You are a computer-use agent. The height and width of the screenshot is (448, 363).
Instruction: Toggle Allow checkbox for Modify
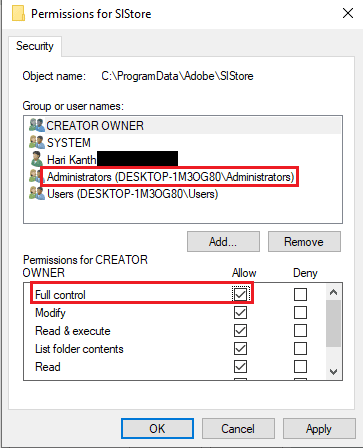(240, 313)
